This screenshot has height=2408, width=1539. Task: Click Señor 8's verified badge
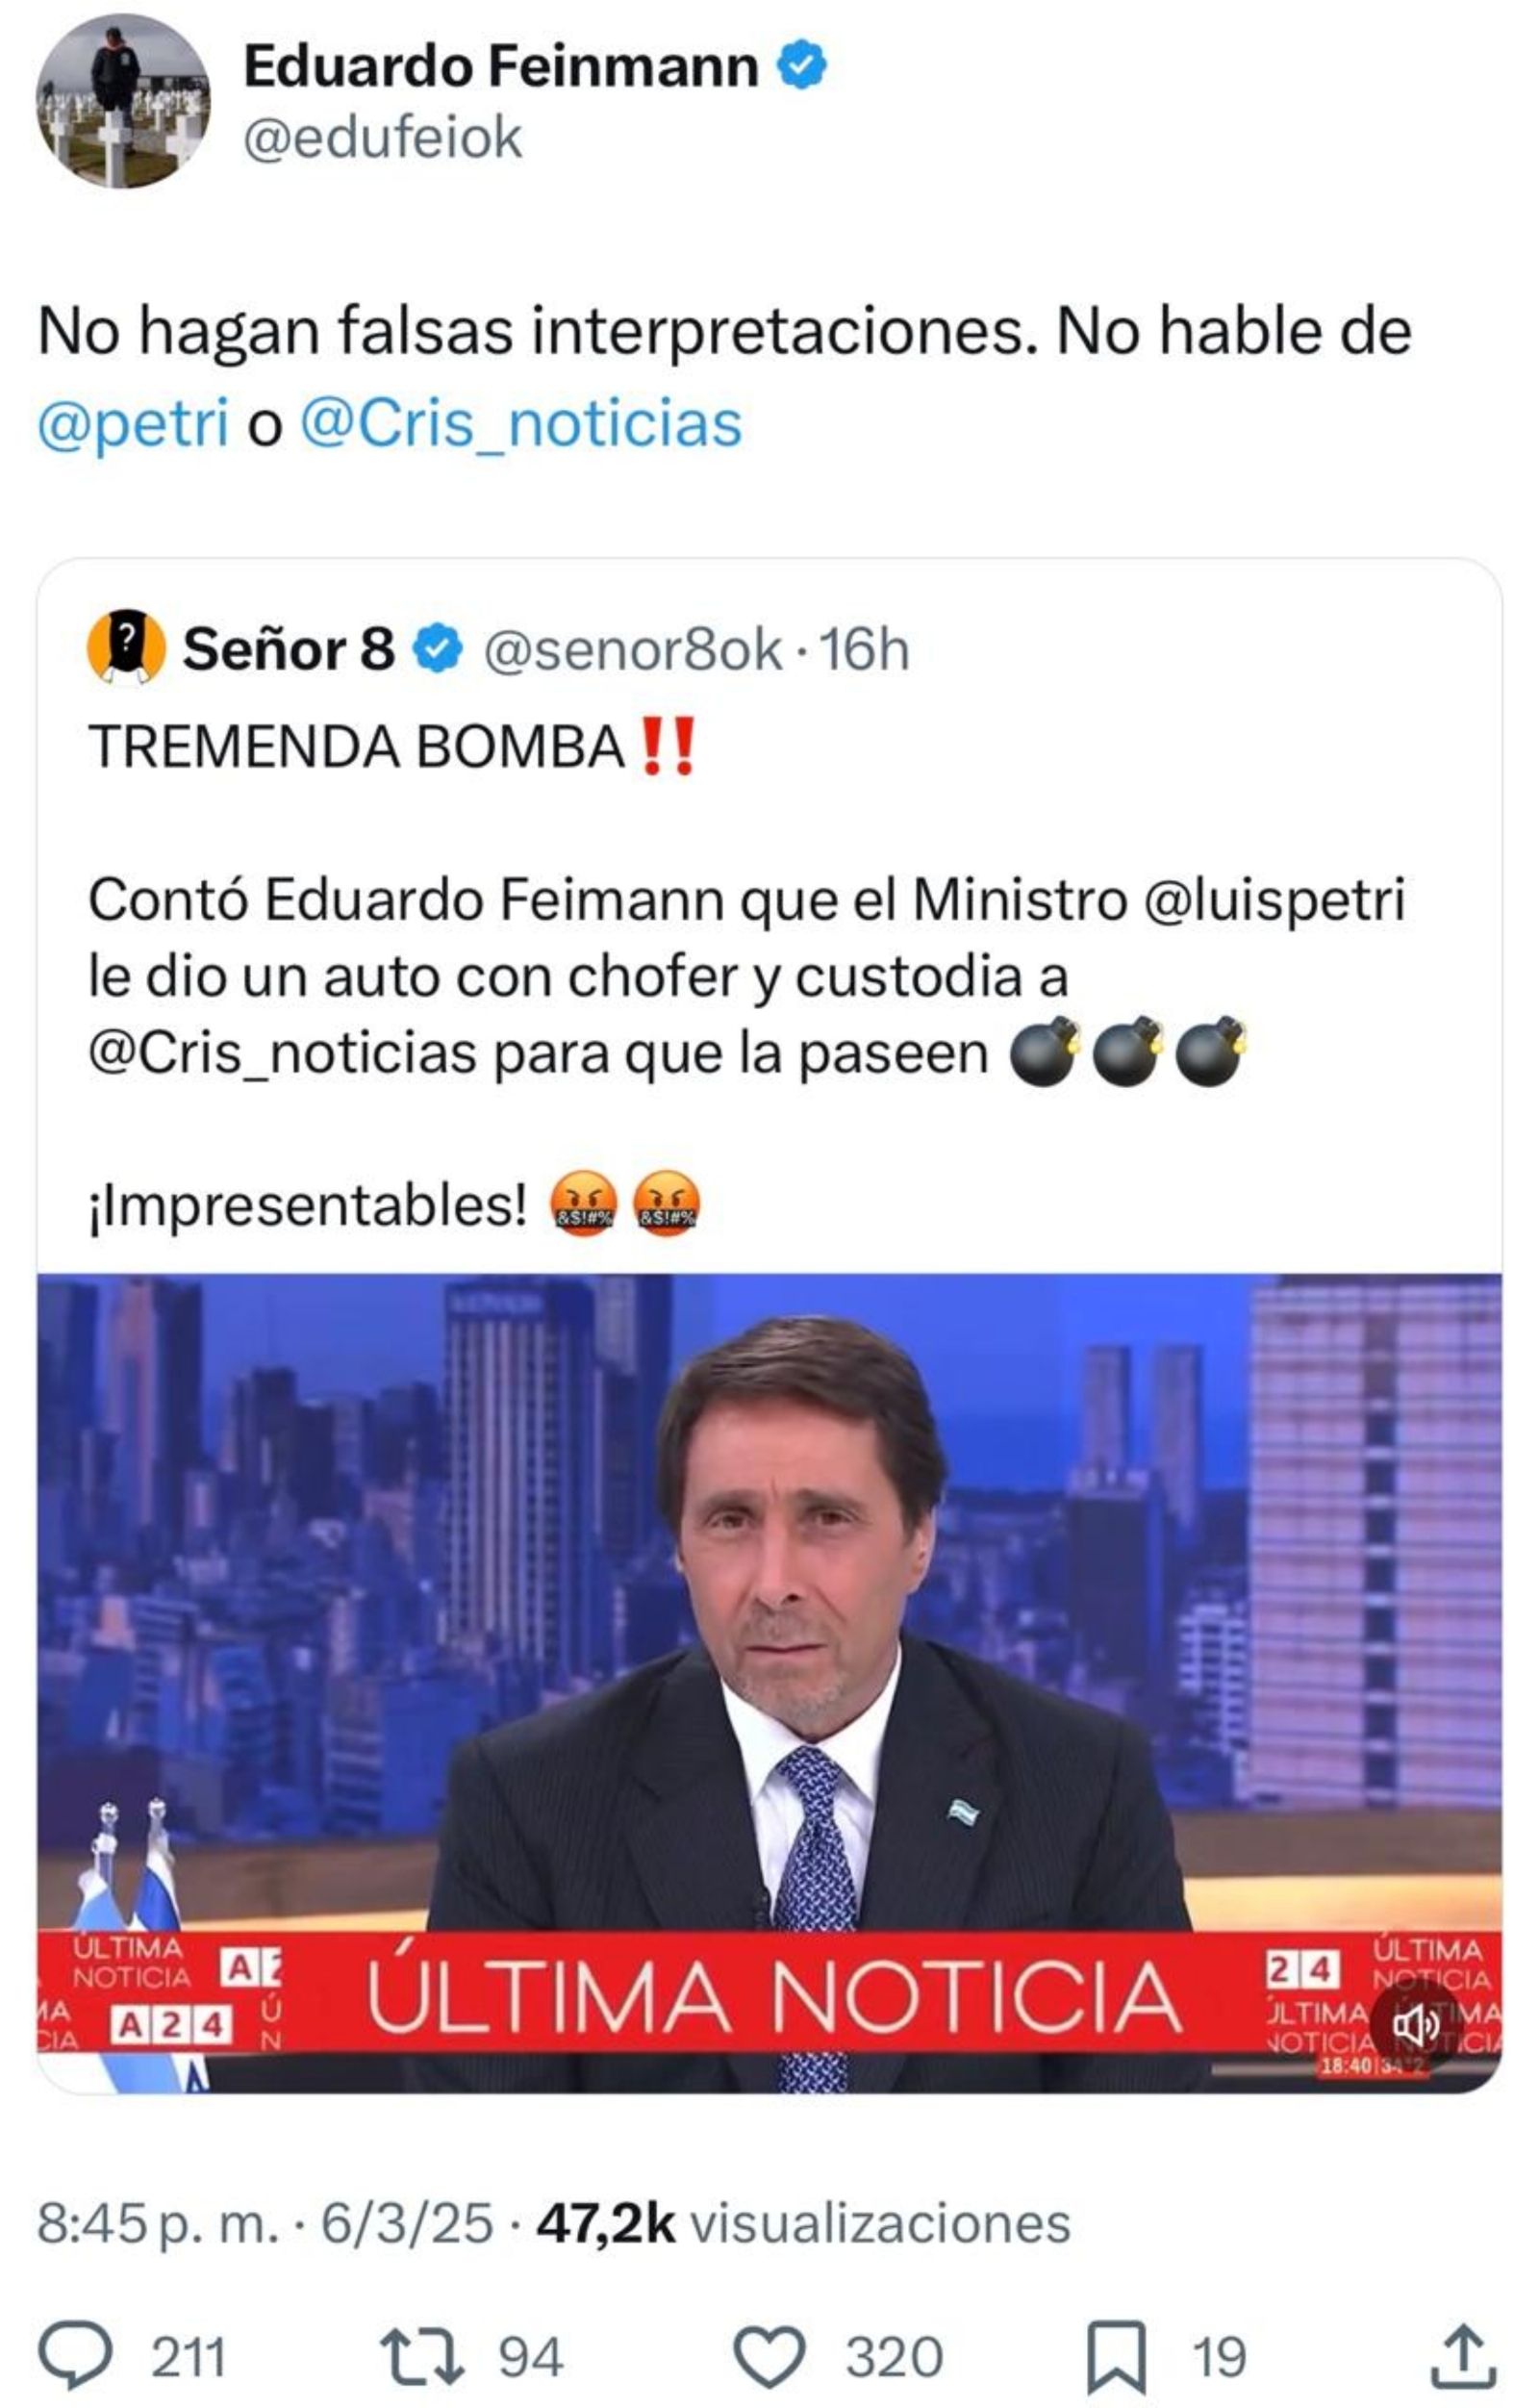tap(438, 649)
